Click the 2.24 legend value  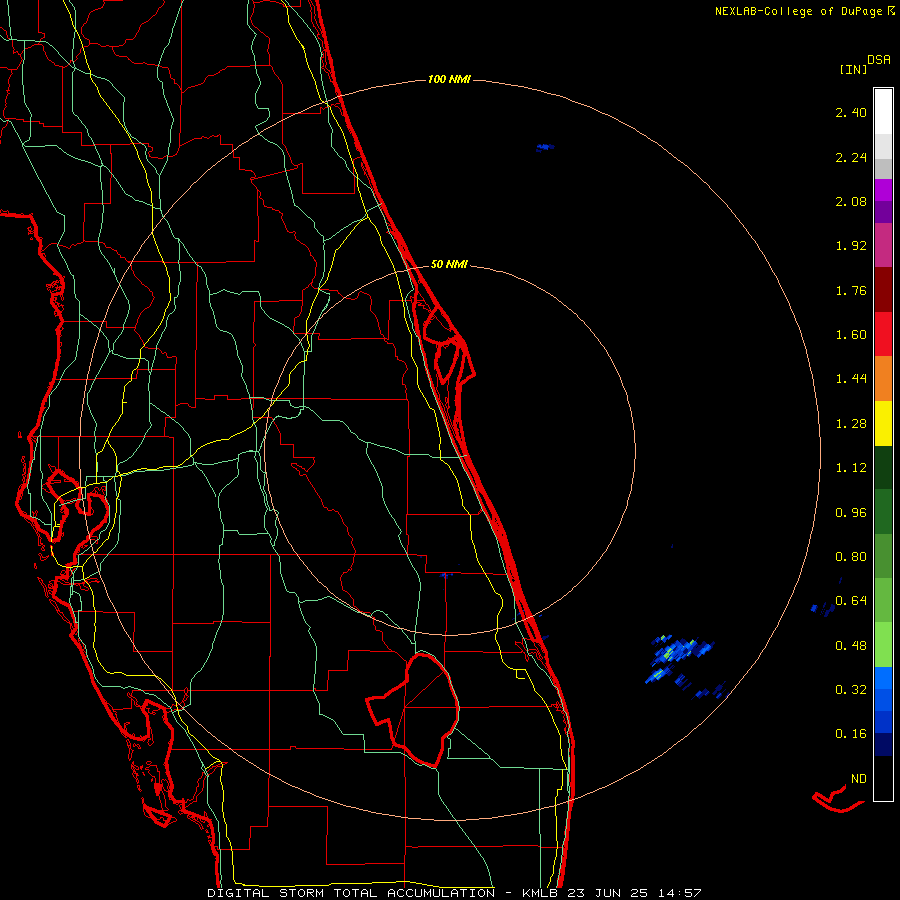tap(851, 157)
